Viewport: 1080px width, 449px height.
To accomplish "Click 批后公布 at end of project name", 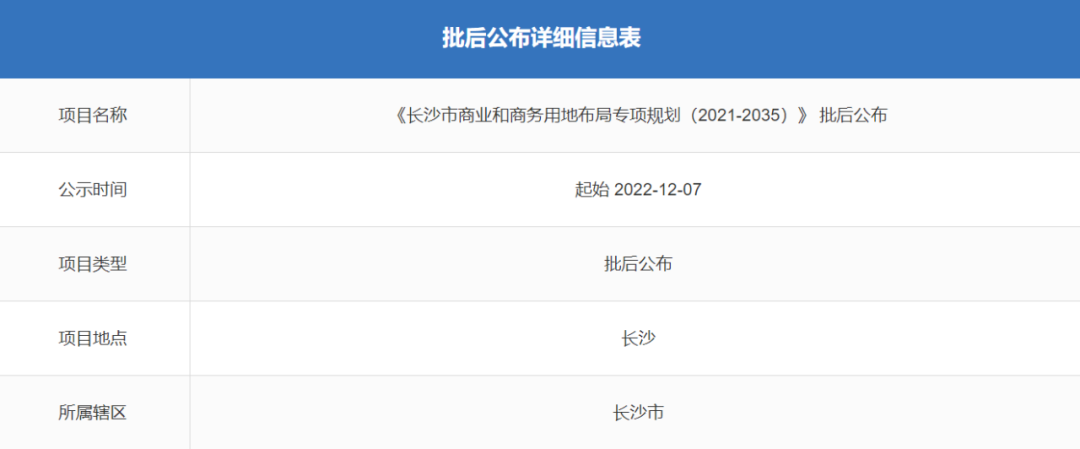I will click(x=853, y=116).
